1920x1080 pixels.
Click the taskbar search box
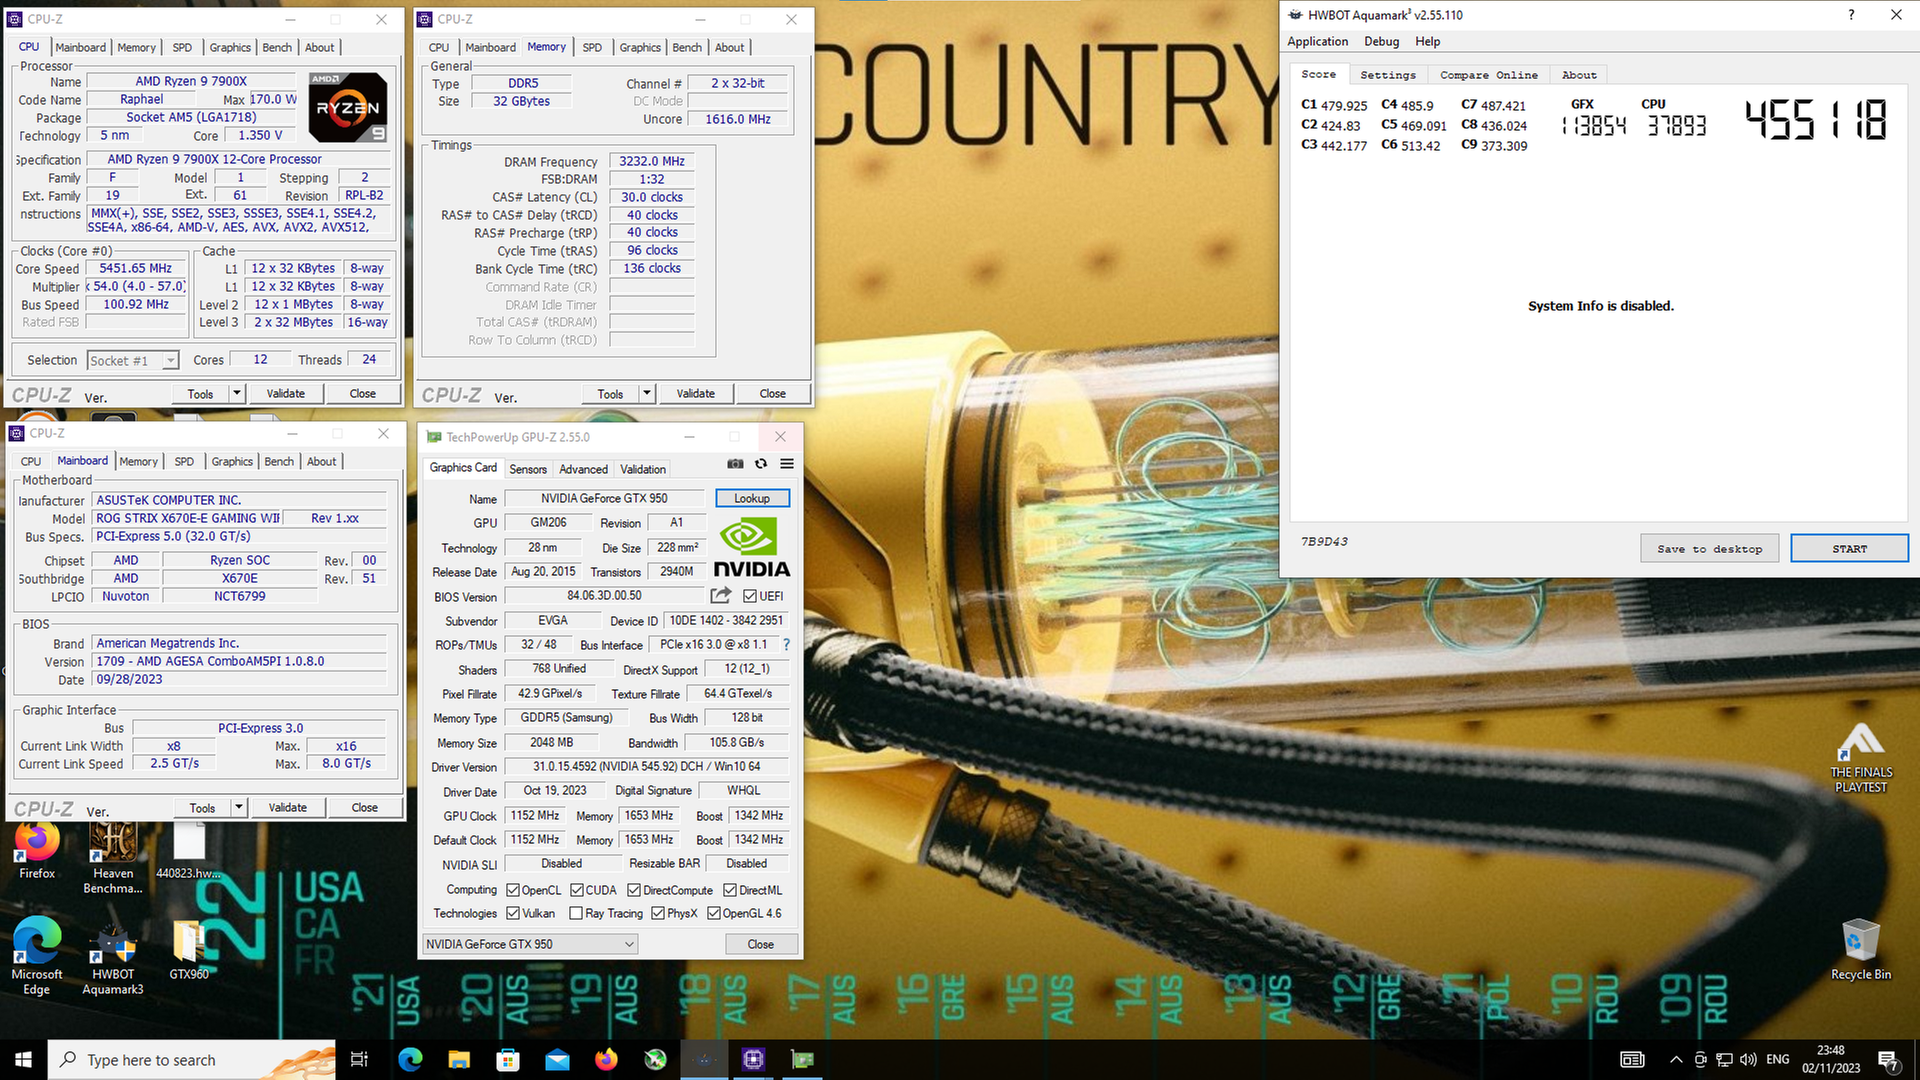[x=192, y=1060]
